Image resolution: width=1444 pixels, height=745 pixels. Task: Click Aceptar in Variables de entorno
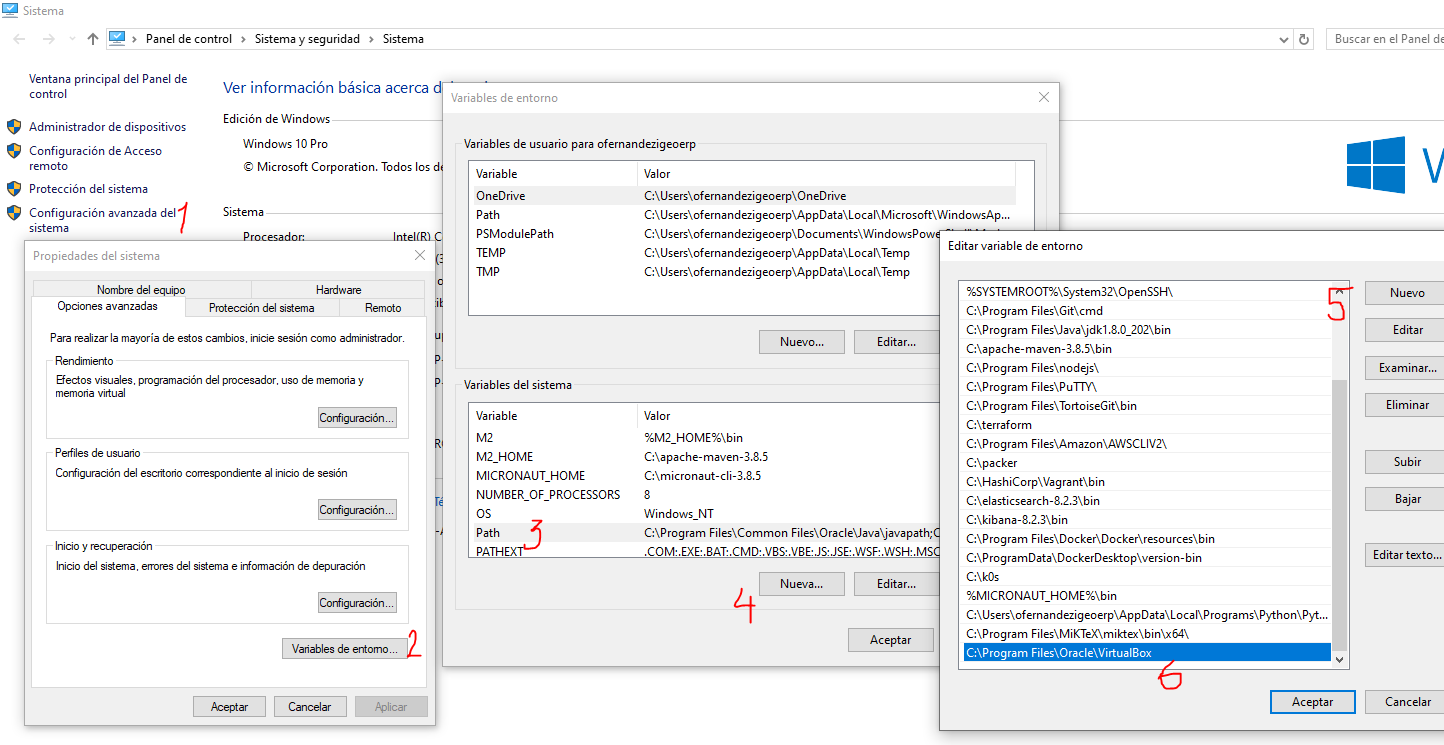coord(891,640)
